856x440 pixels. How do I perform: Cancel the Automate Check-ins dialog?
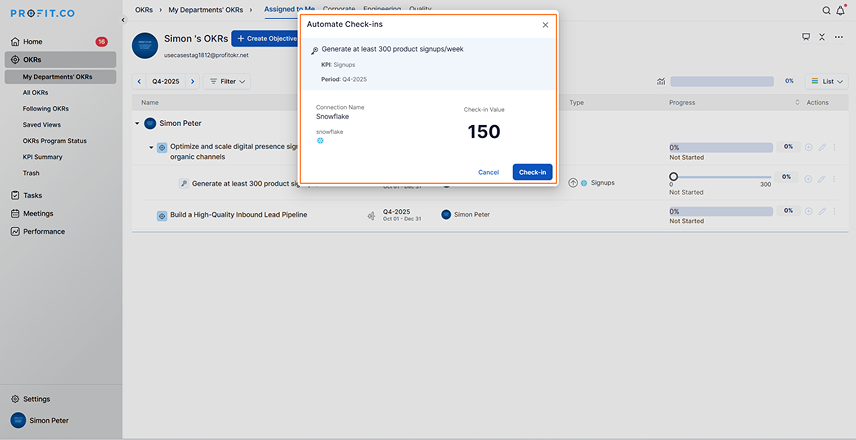pos(488,172)
